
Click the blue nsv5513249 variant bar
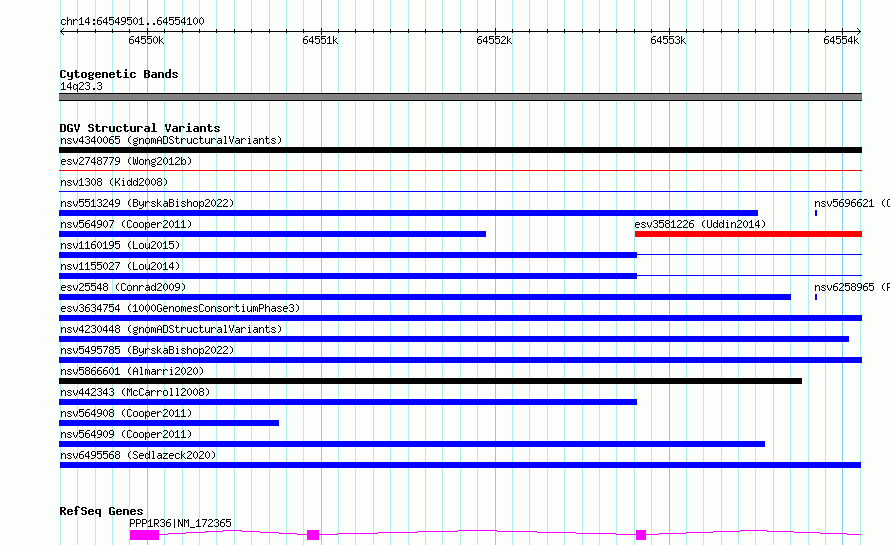[408, 213]
